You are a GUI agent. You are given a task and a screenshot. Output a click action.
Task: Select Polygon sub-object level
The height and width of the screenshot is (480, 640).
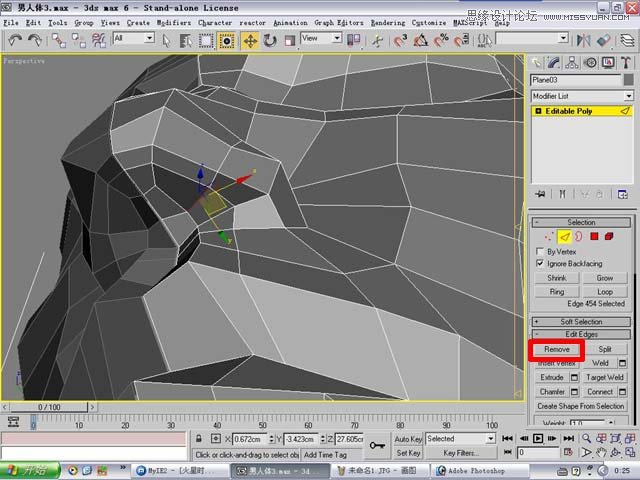[x=594, y=236]
